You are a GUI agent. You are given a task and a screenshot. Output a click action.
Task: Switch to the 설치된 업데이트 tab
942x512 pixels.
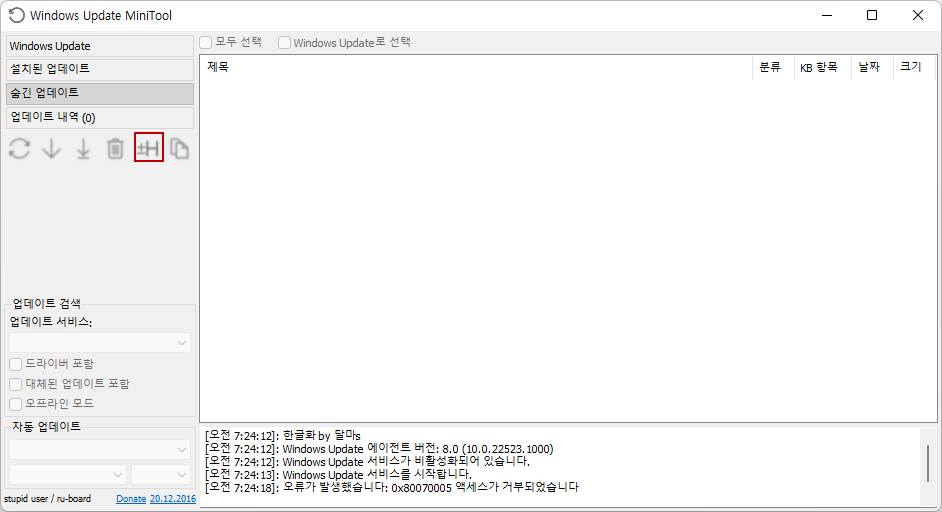coord(100,69)
